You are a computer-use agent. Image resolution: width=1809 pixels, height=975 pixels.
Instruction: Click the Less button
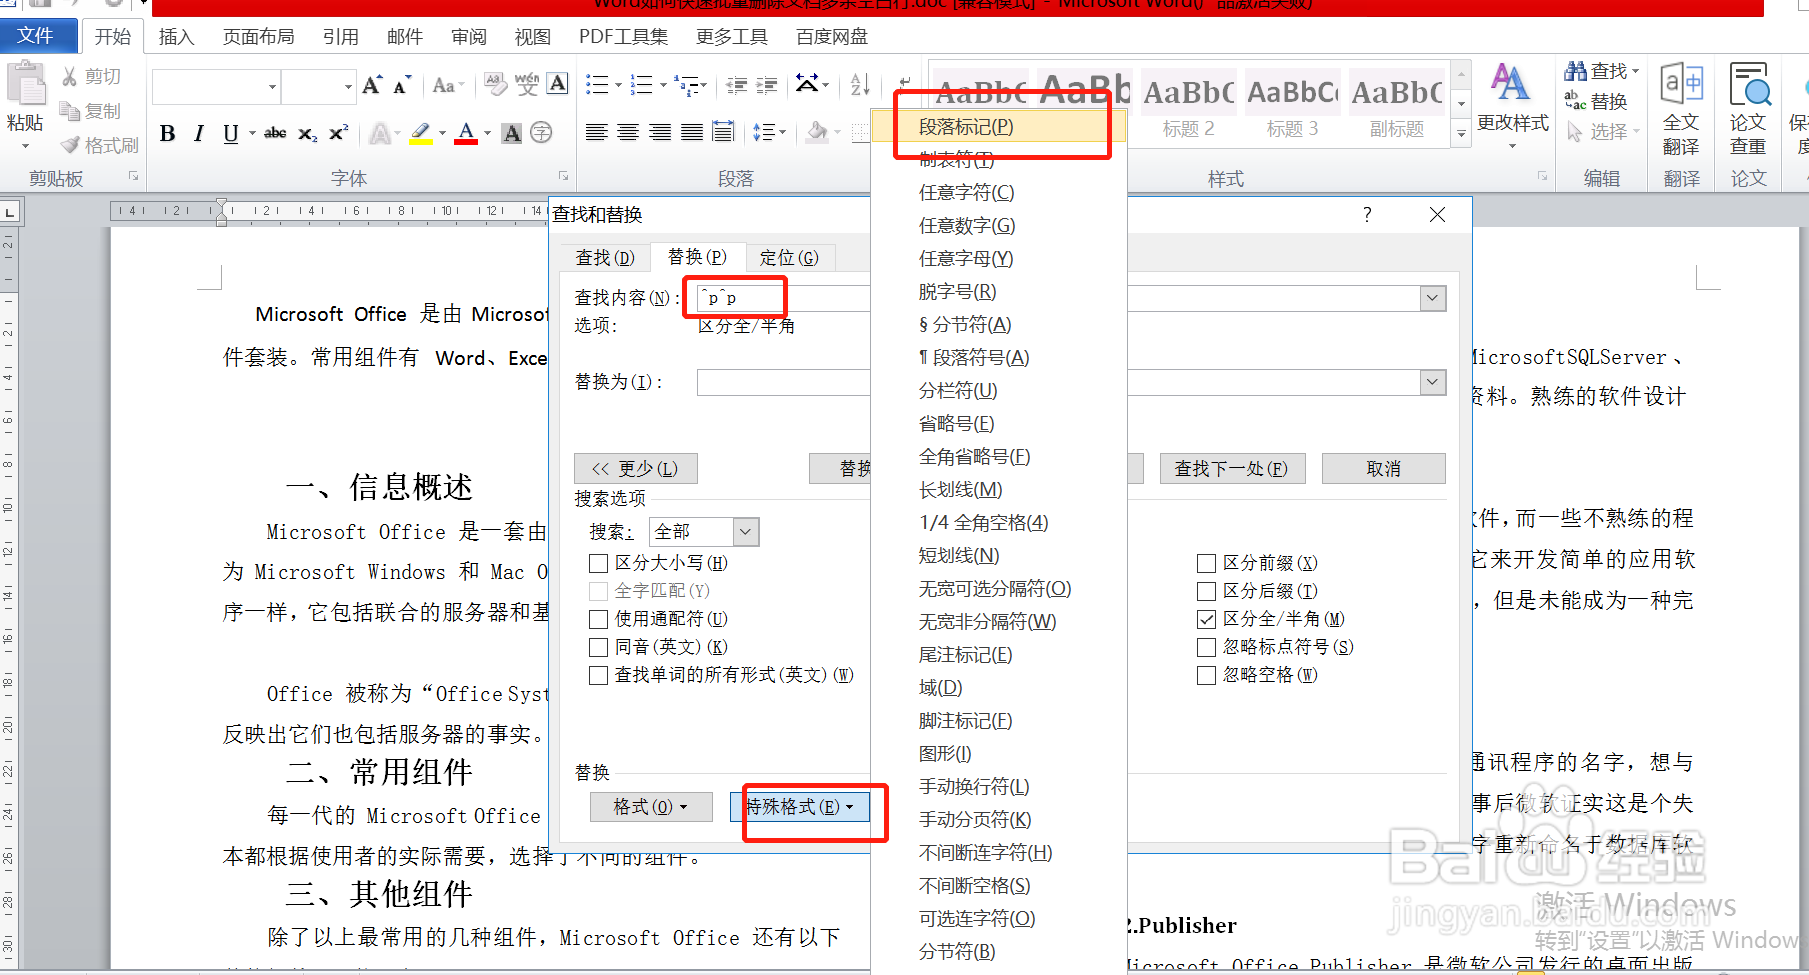(x=635, y=469)
